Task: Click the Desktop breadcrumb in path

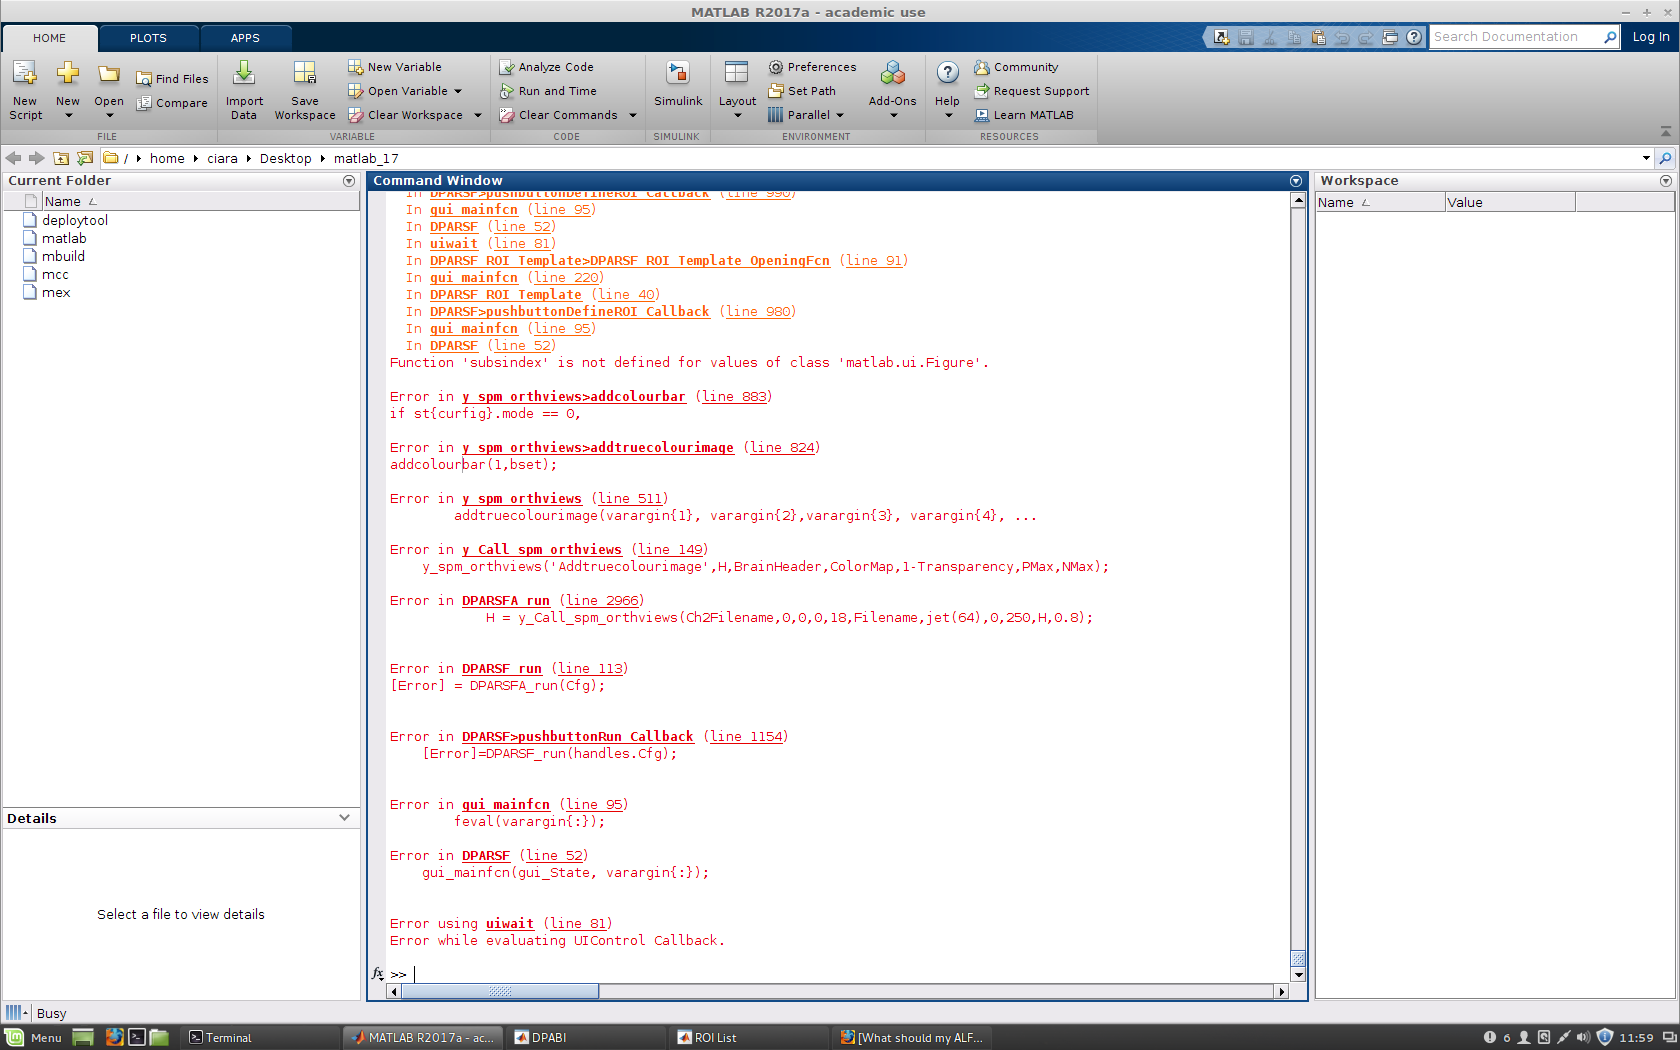Action: pyautogui.click(x=286, y=158)
